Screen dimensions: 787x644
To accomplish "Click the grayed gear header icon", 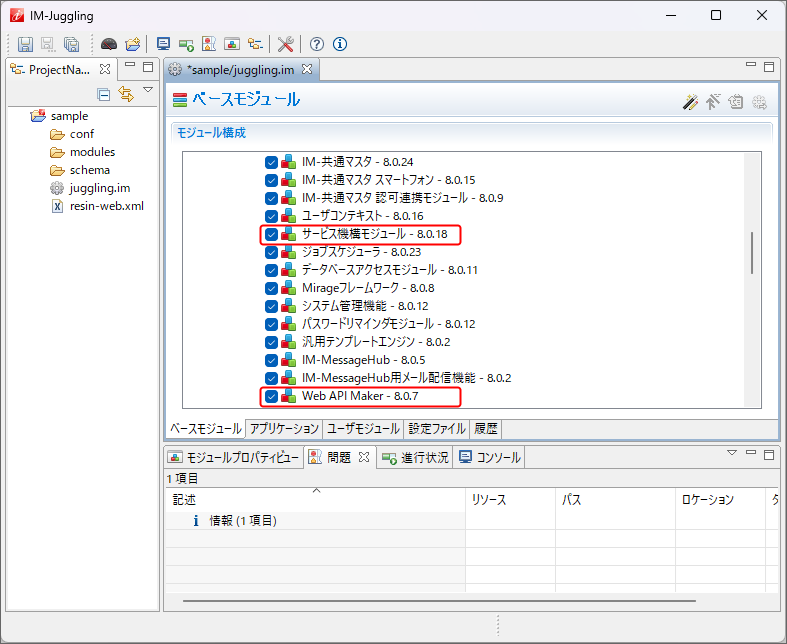I will pos(759,102).
